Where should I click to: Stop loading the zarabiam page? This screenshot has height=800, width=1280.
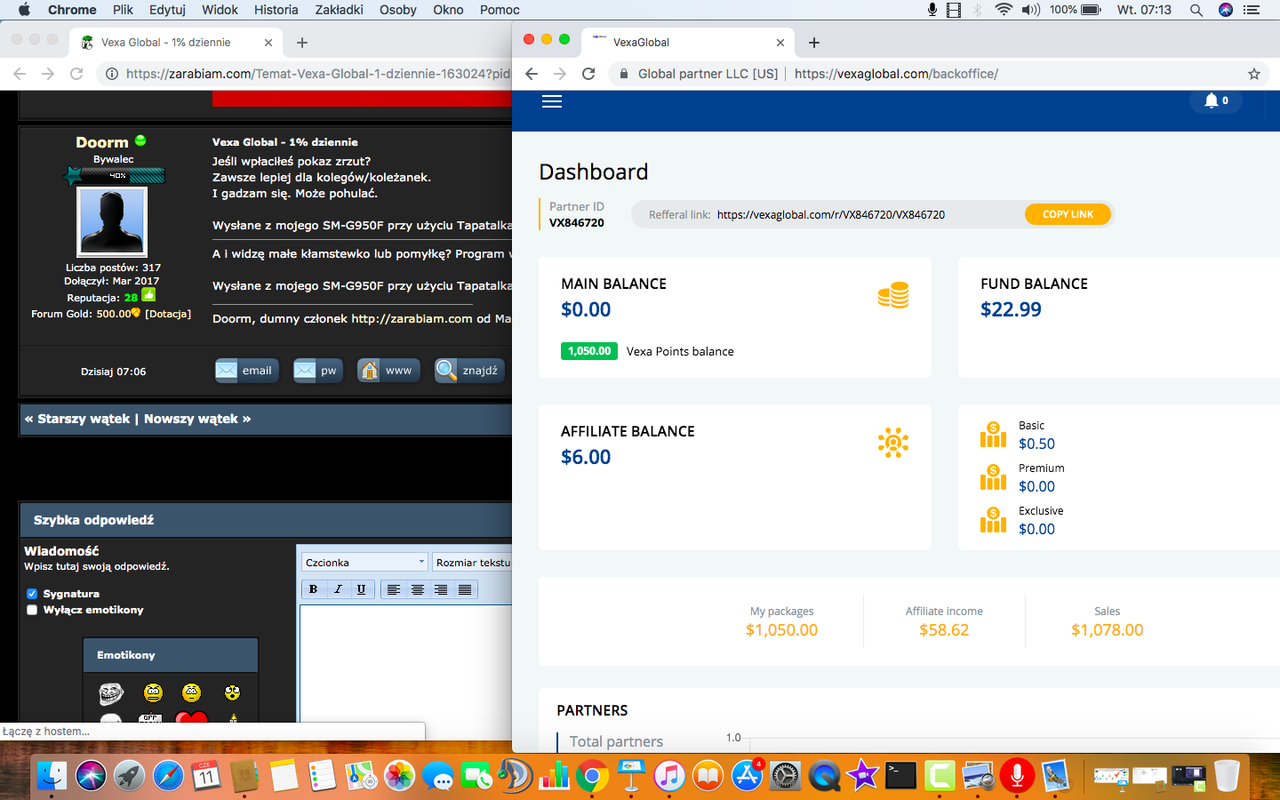pyautogui.click(x=77, y=74)
